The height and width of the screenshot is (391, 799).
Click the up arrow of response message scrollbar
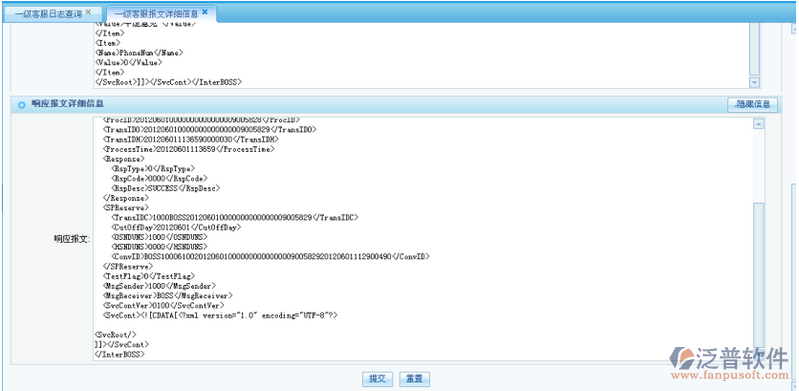point(758,124)
